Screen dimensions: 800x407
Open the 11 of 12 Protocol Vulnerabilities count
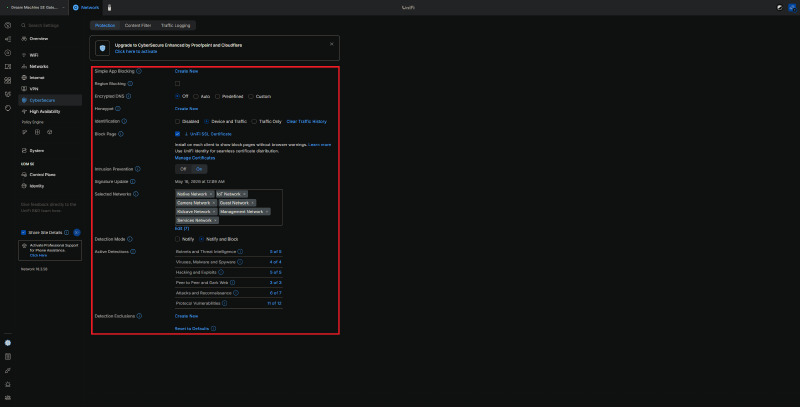click(274, 303)
